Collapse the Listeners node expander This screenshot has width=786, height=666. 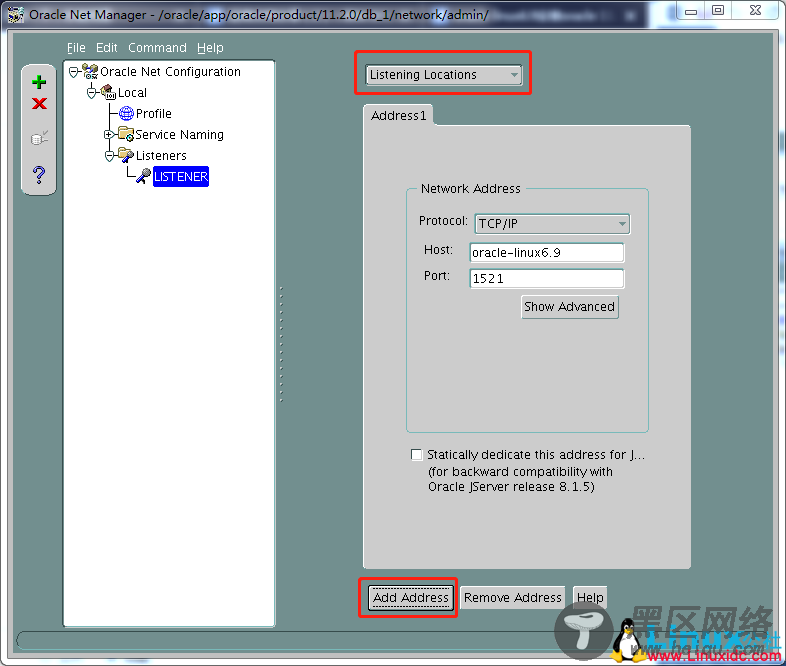109,156
